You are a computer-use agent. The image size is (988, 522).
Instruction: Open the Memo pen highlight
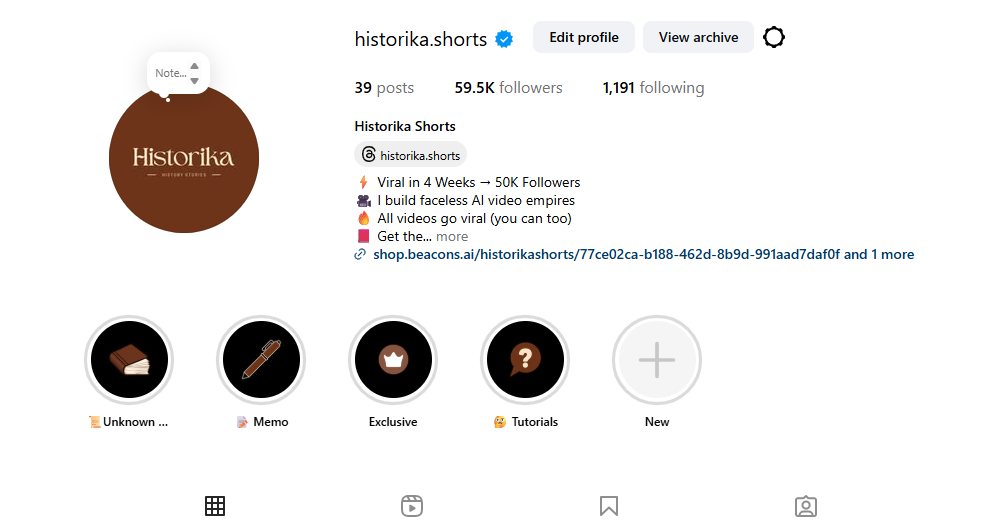[261, 360]
